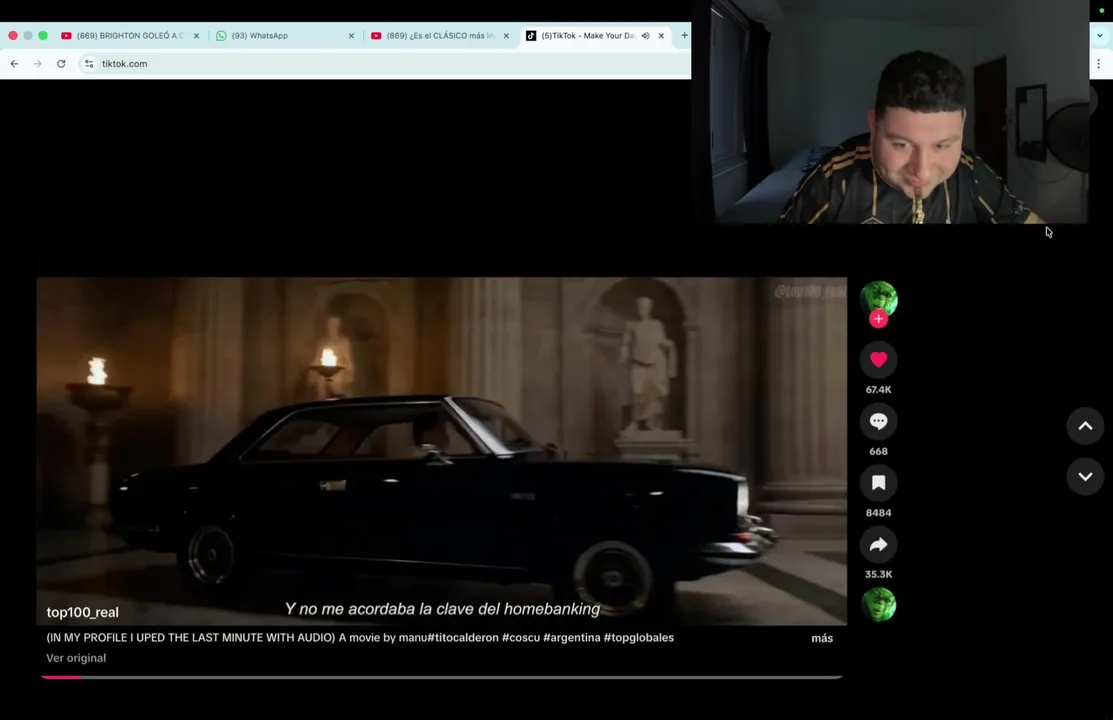Close the ¿Es el CLÁSICO tab
Viewport: 1113px width, 720px height.
click(x=506, y=36)
